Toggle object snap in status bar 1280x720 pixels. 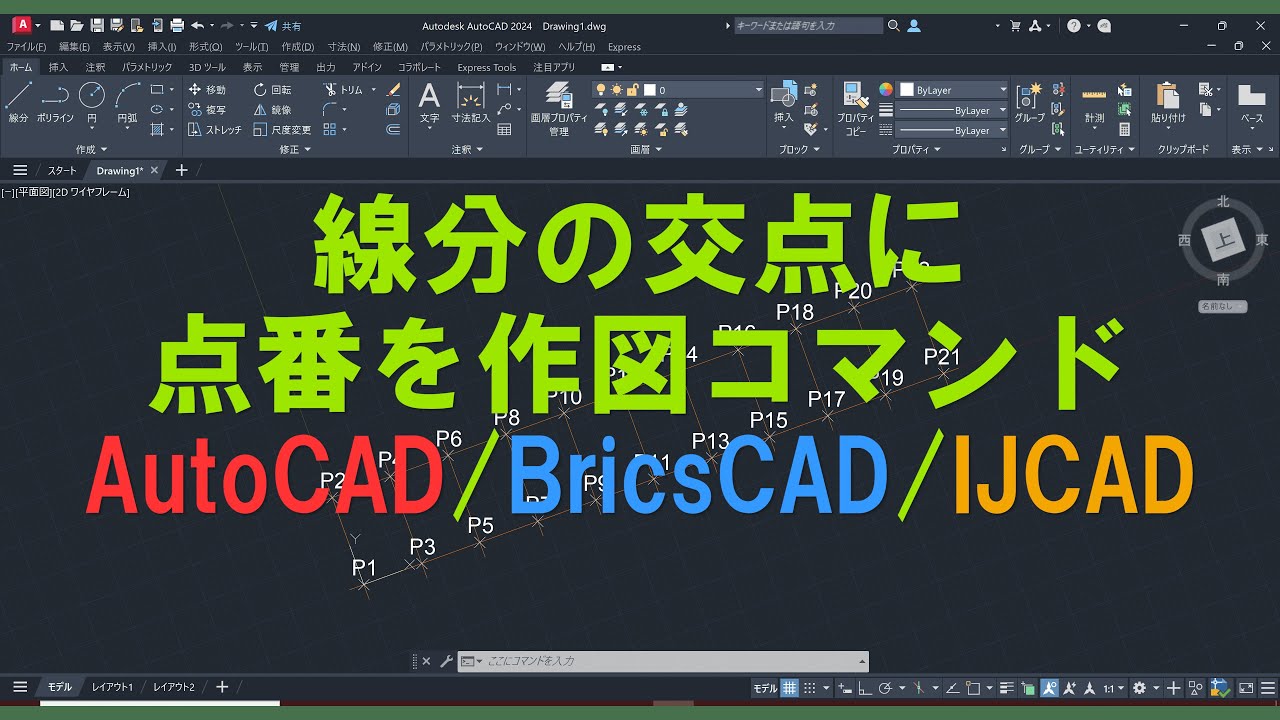[972, 688]
